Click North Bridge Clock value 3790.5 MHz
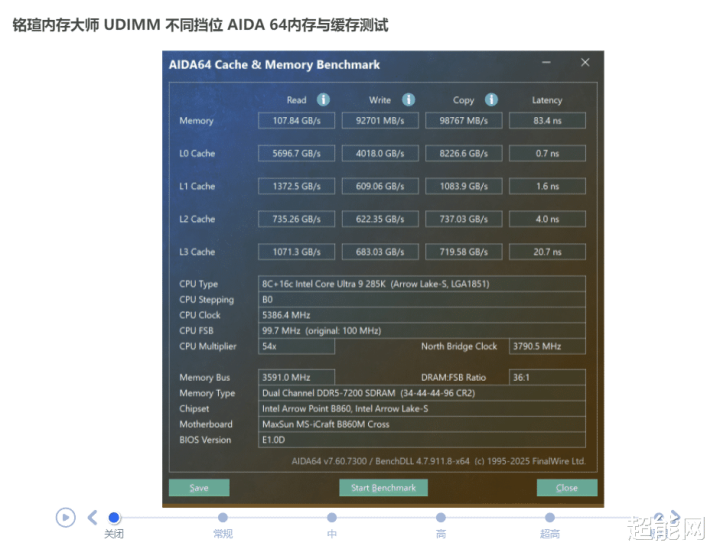Screen dimensions: 720x559 pos(547,346)
